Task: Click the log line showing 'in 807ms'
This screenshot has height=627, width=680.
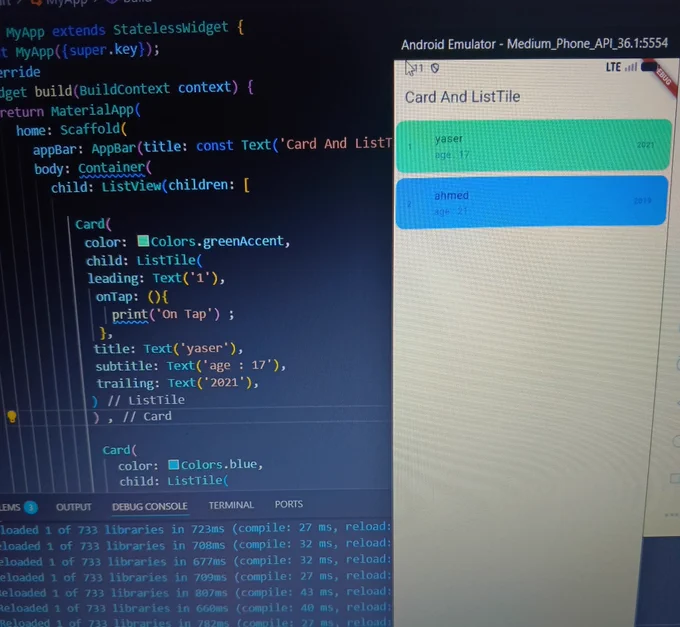Action: point(196,592)
